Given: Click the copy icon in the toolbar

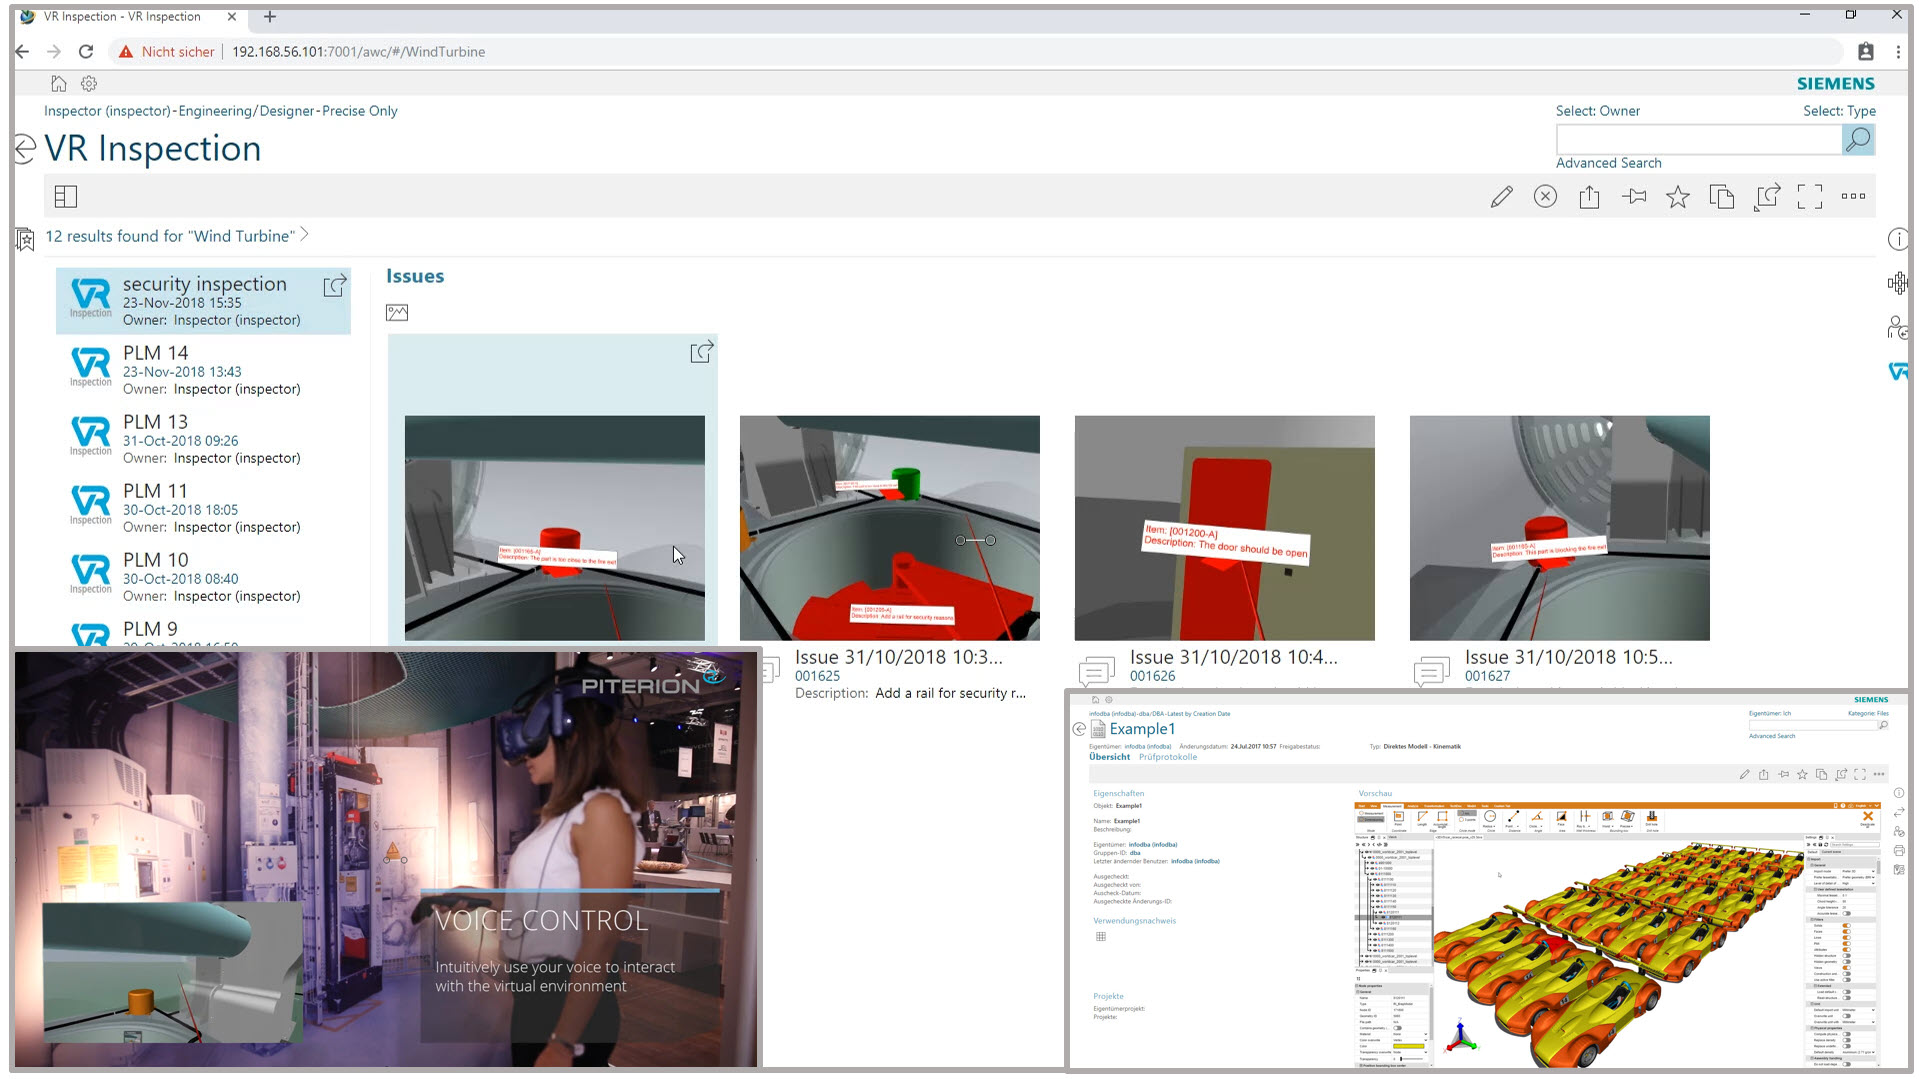Looking at the screenshot, I should click(1721, 197).
